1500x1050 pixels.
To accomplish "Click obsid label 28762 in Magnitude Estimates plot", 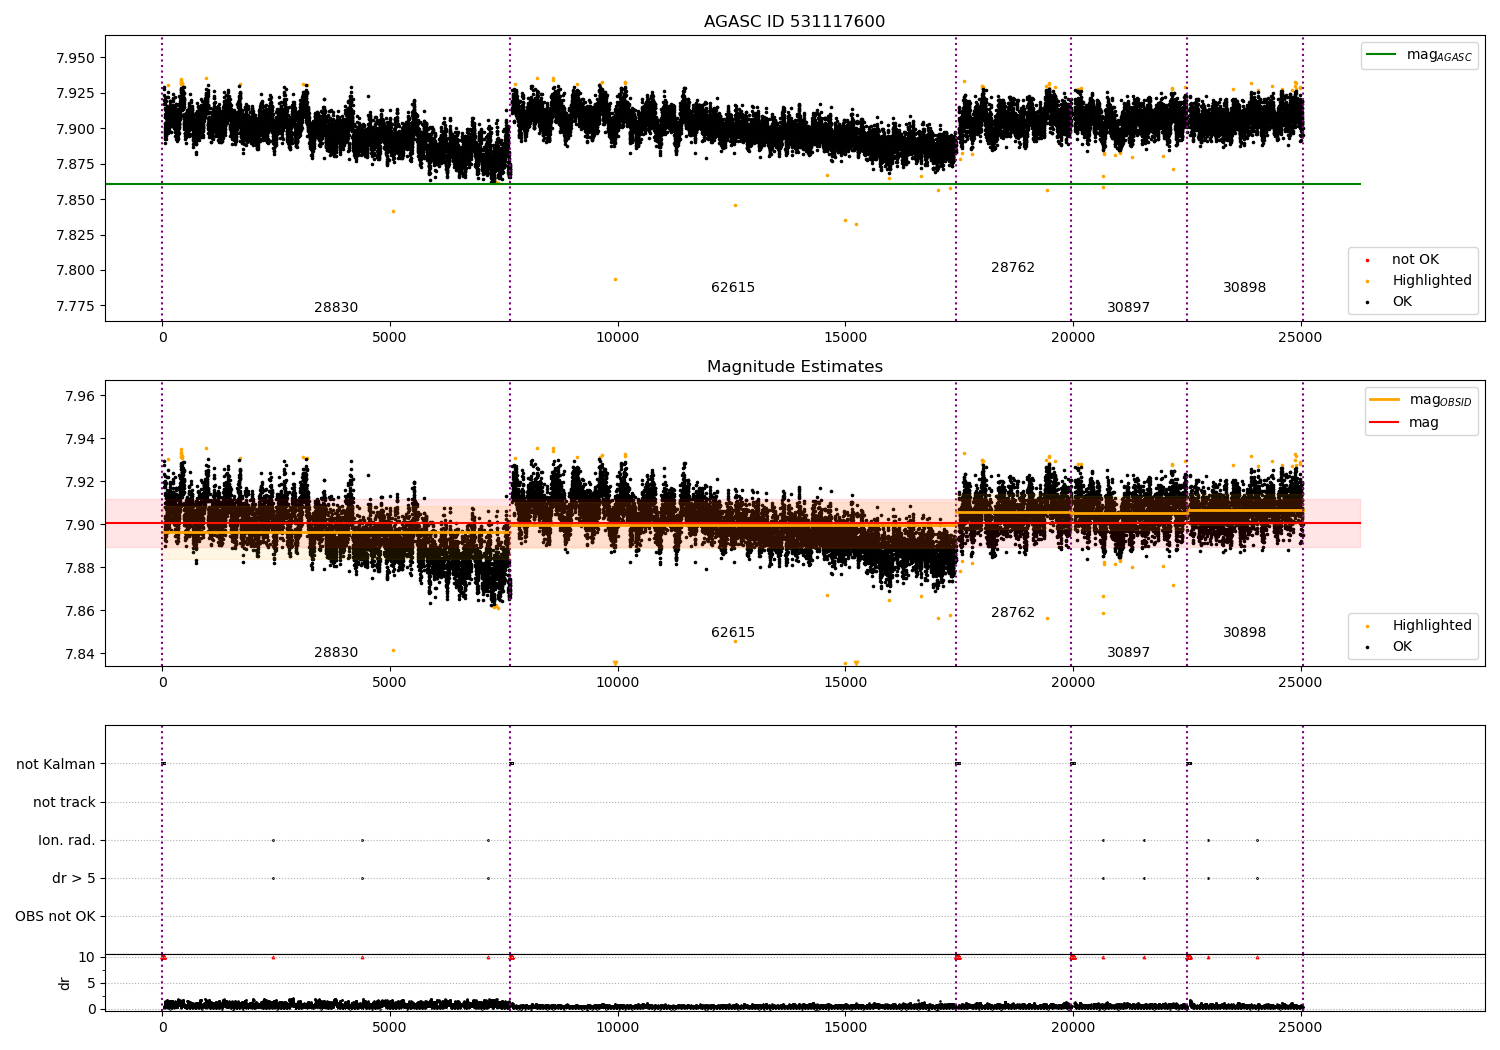I will [x=1013, y=613].
